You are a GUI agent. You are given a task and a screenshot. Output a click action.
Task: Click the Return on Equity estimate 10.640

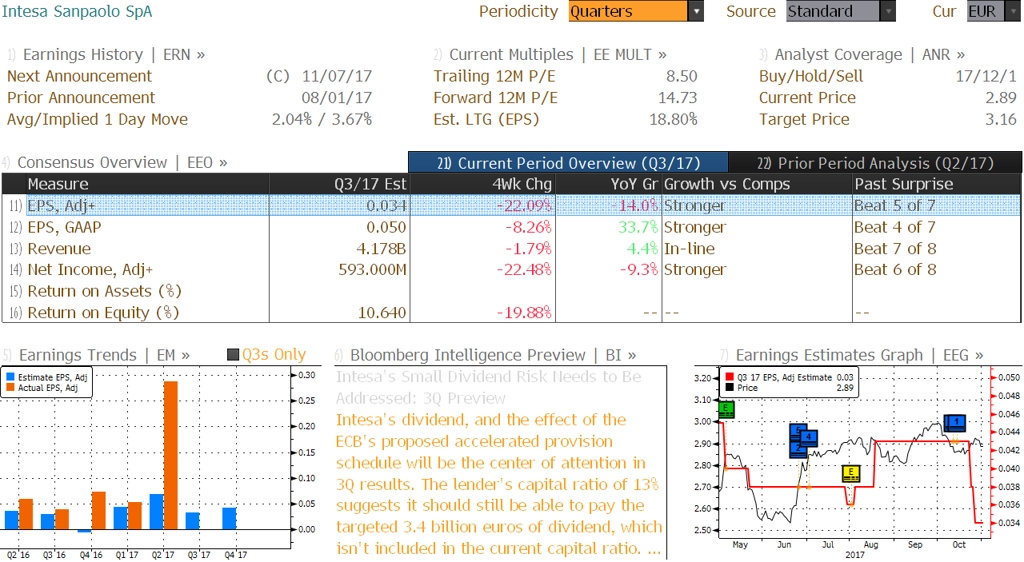coord(382,313)
